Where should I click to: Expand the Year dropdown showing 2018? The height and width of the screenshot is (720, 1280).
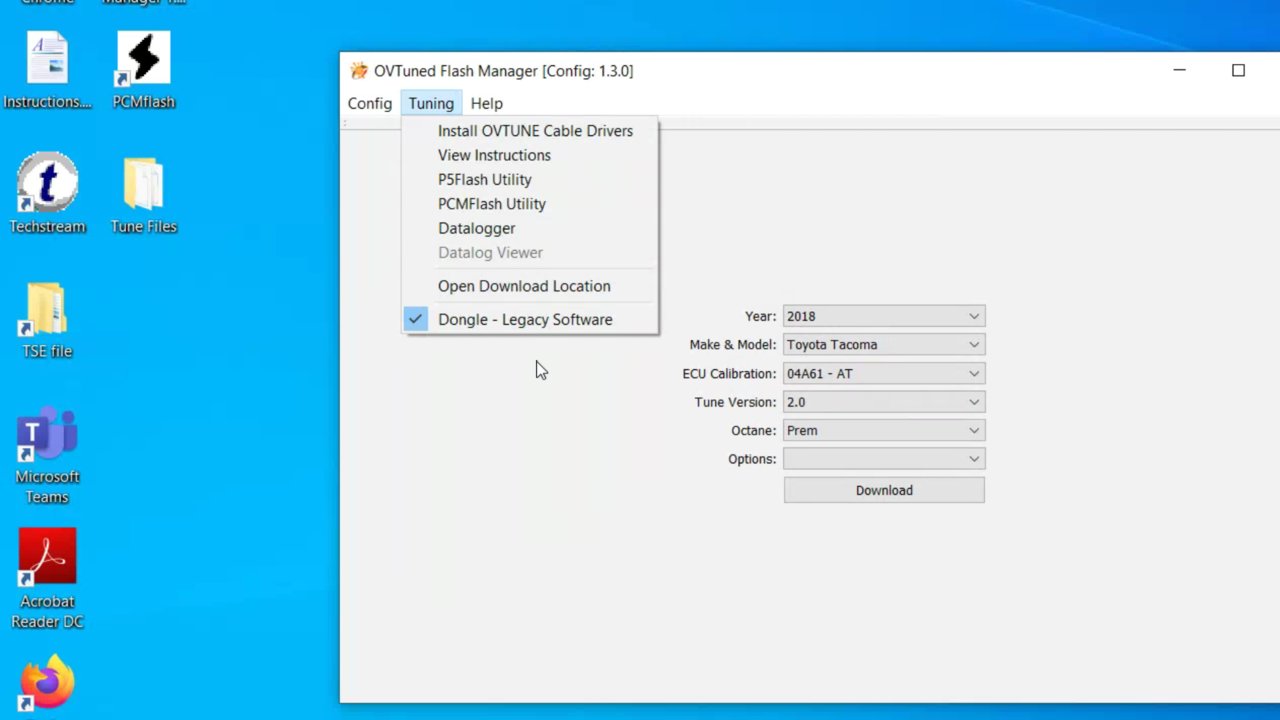(x=884, y=316)
